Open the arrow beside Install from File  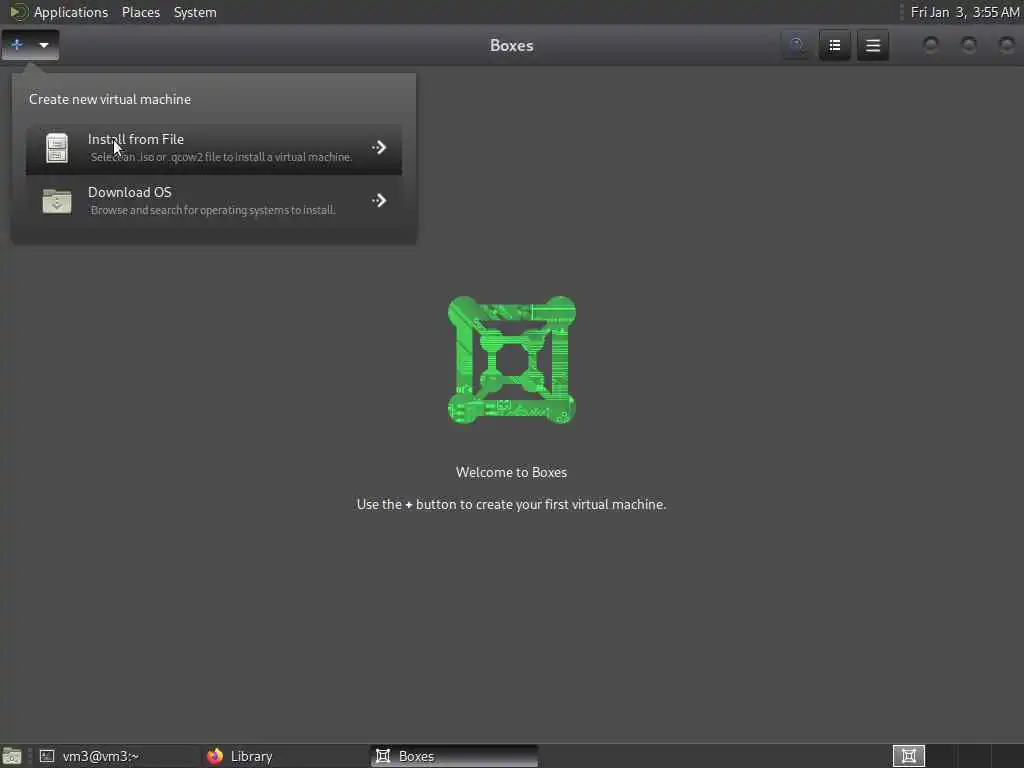[x=379, y=148]
